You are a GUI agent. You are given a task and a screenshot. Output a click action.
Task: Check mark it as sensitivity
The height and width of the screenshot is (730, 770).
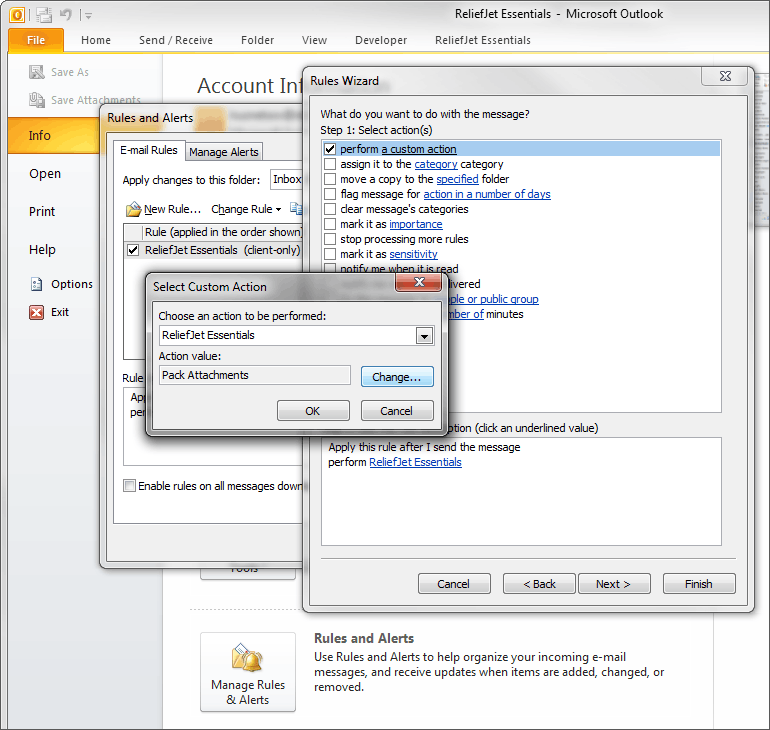click(330, 254)
